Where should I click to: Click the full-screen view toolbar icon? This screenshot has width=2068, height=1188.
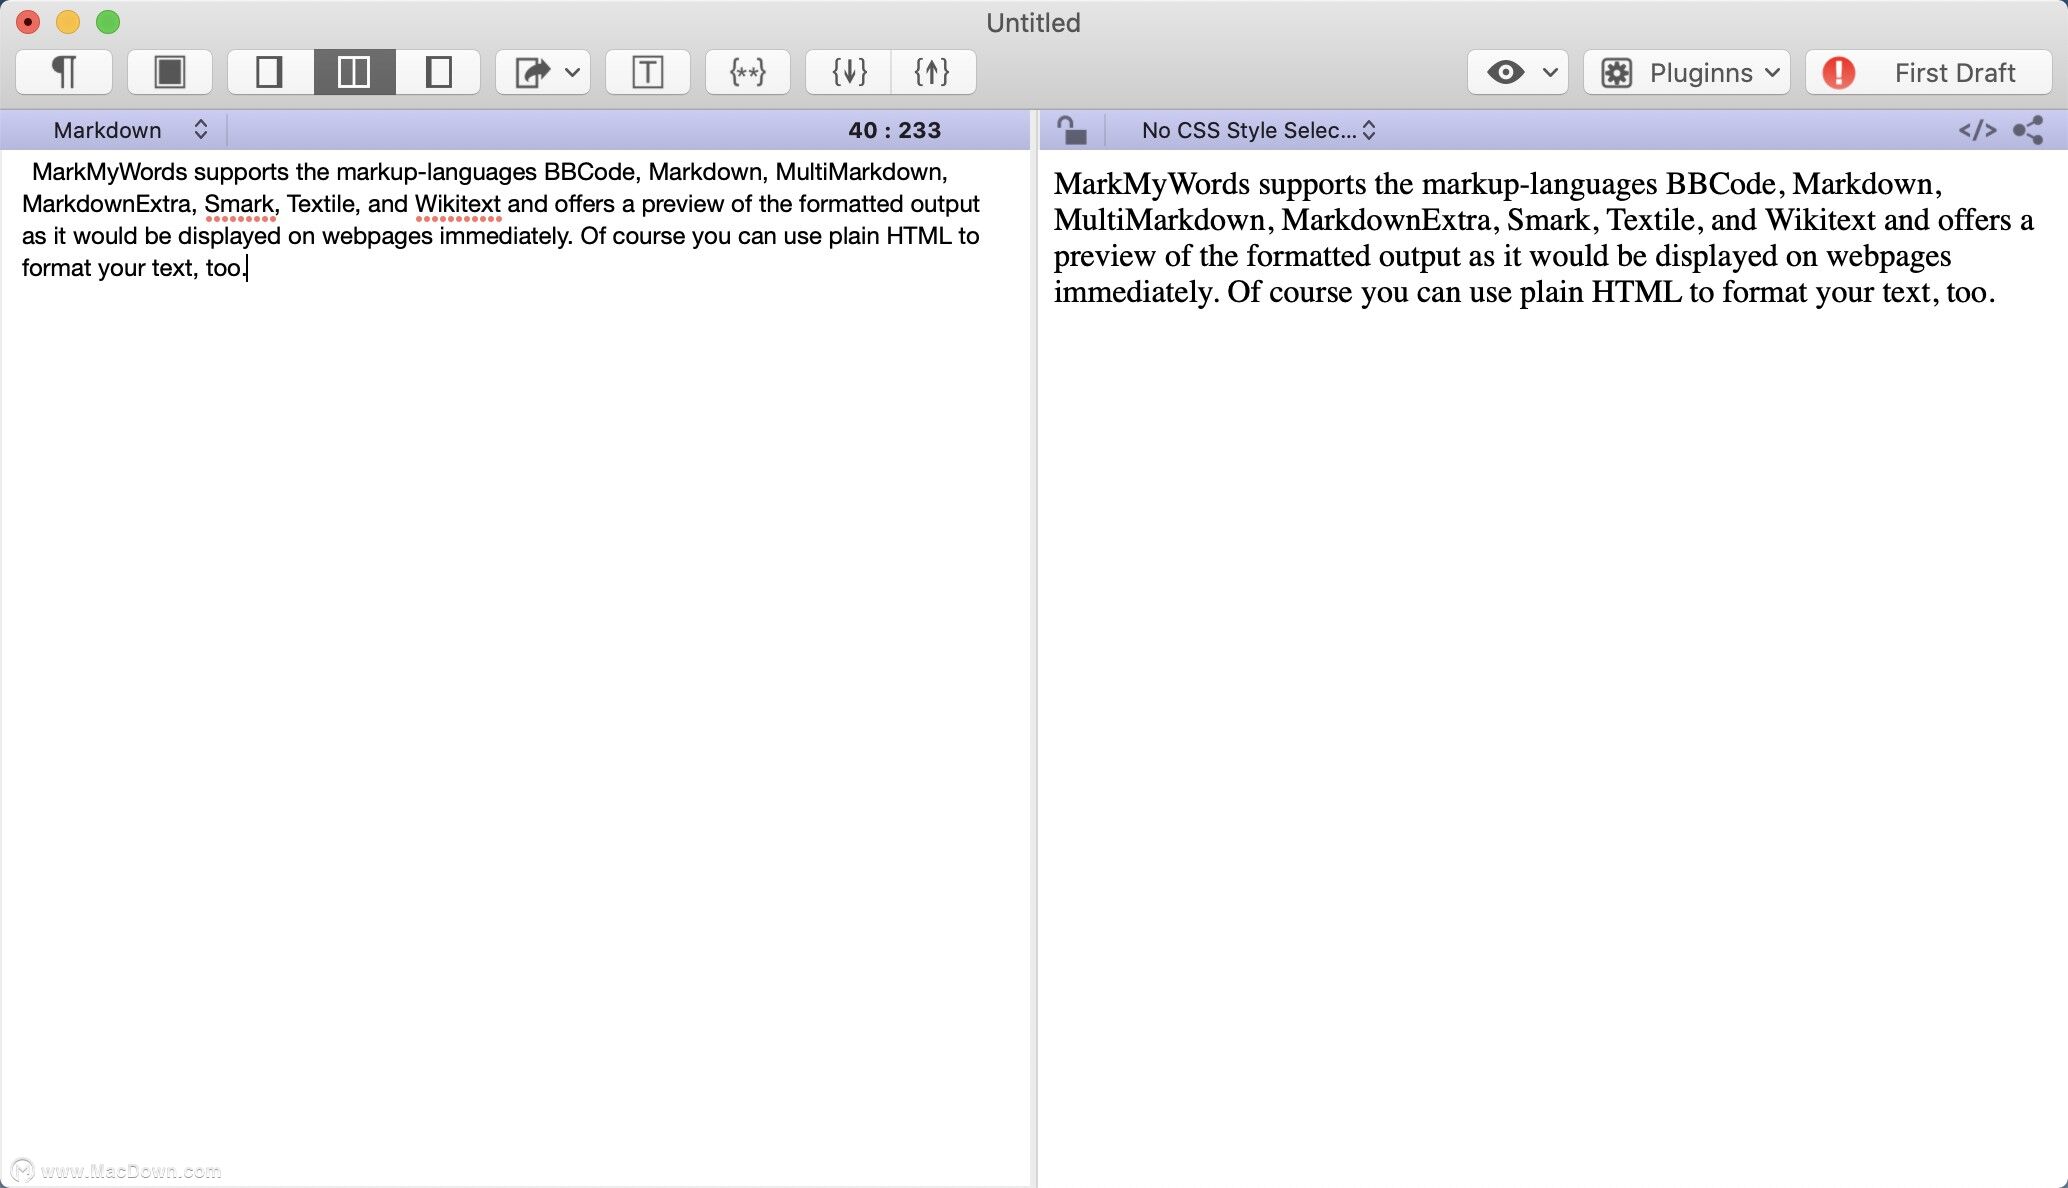click(x=170, y=72)
